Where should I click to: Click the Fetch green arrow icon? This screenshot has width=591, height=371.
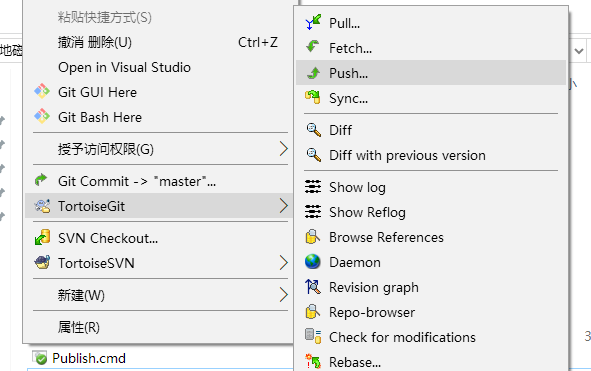pos(313,47)
